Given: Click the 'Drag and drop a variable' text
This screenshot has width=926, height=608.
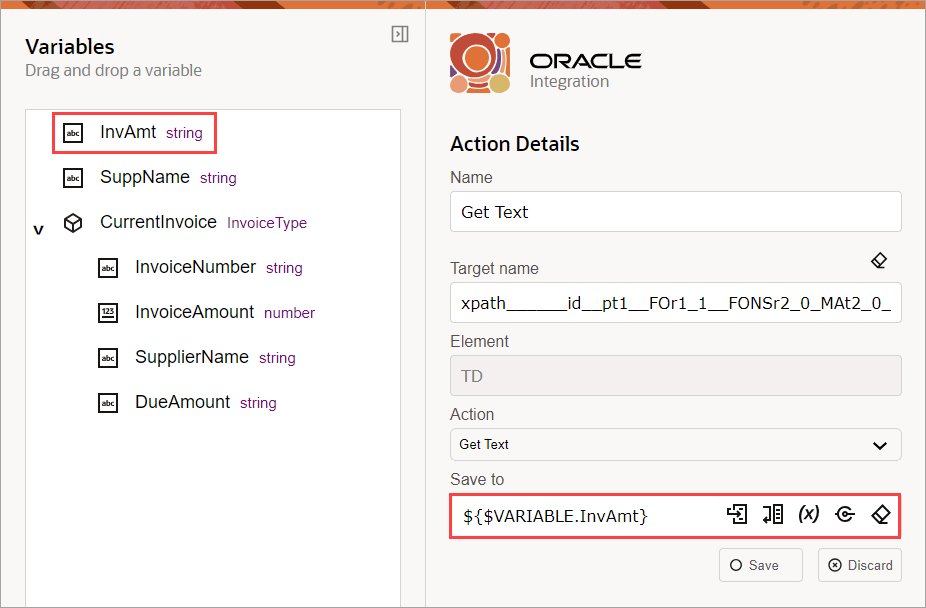Looking at the screenshot, I should (x=113, y=70).
